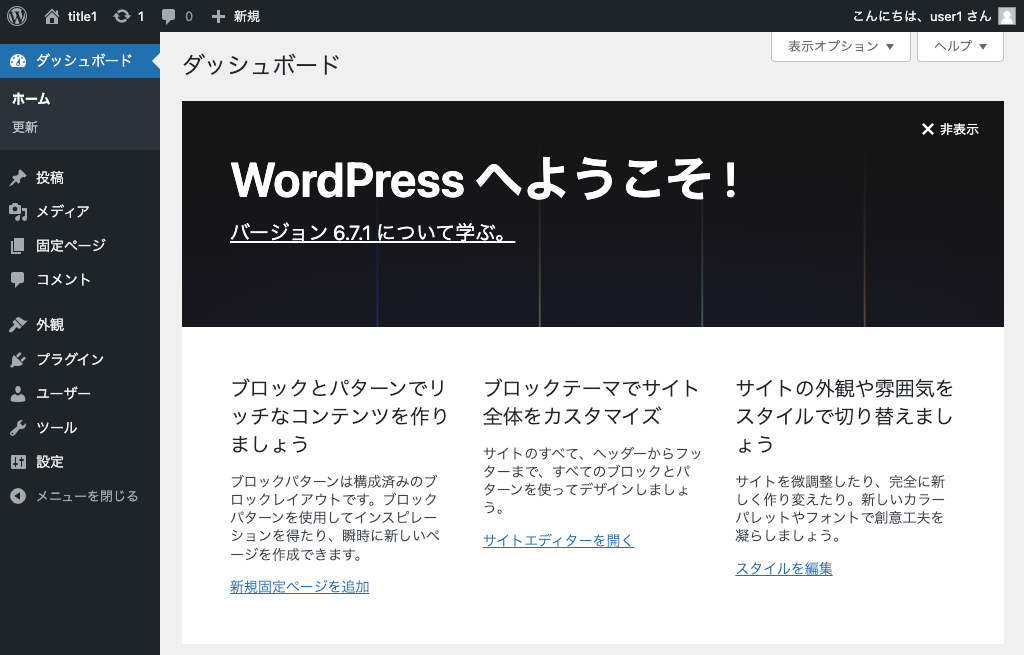Open the WordPress logo menu

tap(17, 16)
